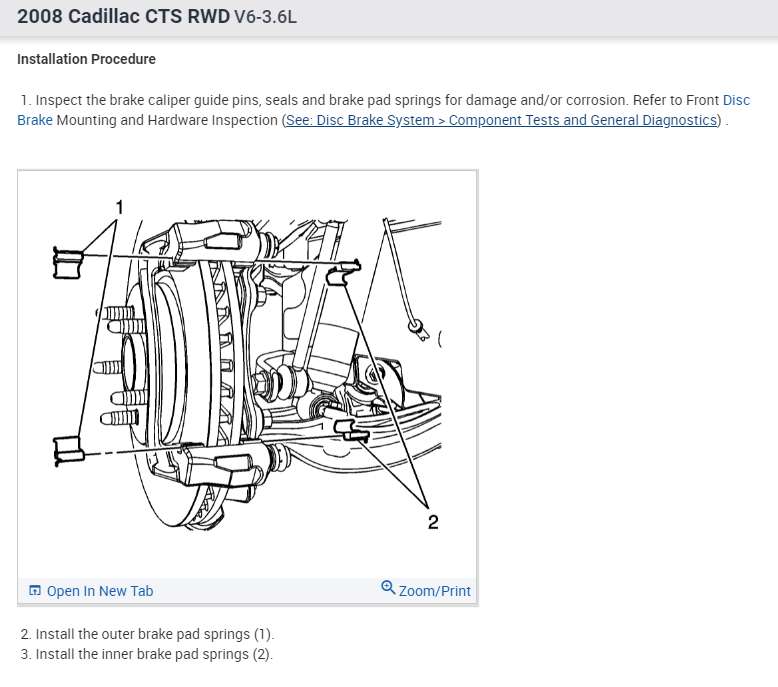Click step 'Install the outer brake pad springs (1).'

[147, 634]
